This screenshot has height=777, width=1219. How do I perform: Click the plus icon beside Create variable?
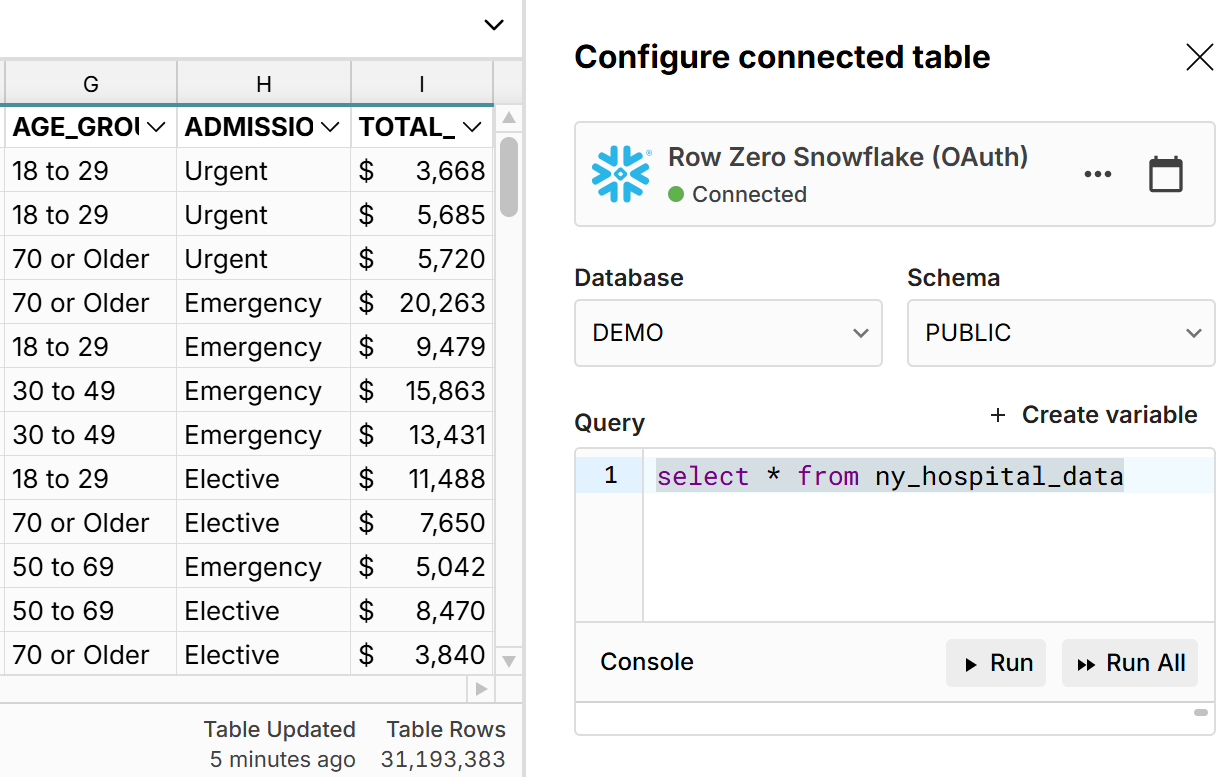tap(997, 415)
